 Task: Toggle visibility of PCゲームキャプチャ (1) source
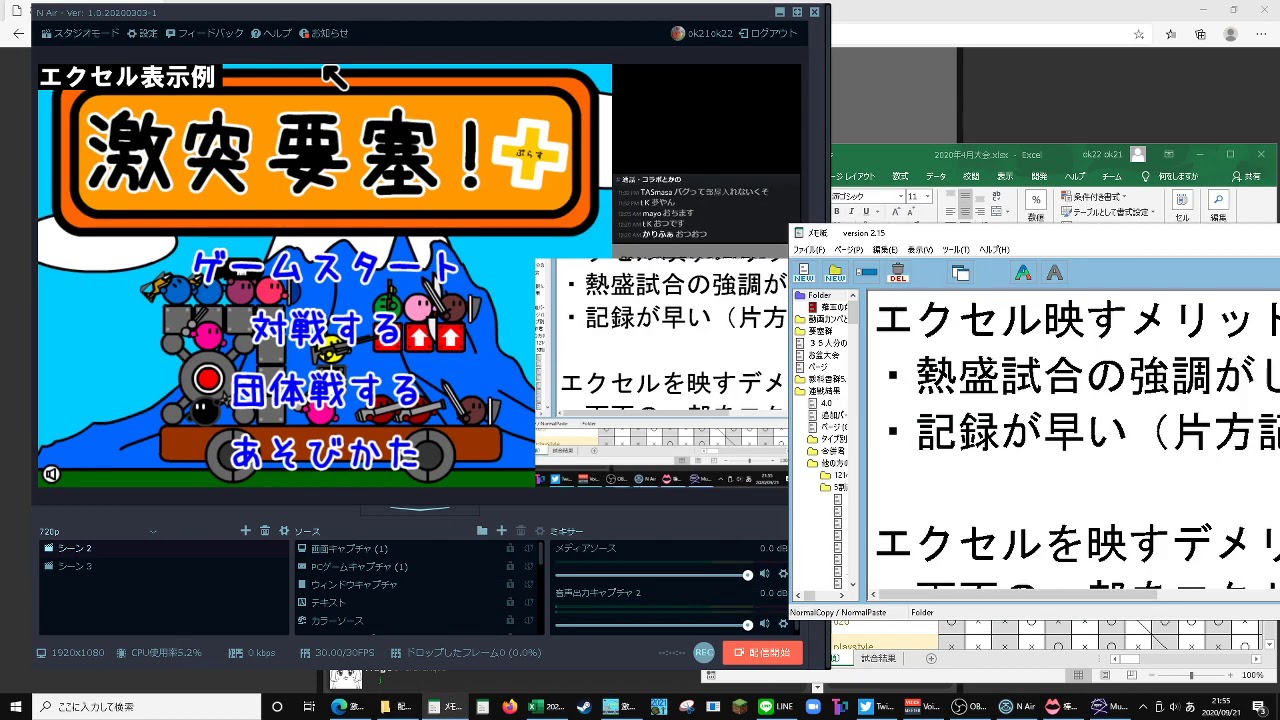click(529, 566)
